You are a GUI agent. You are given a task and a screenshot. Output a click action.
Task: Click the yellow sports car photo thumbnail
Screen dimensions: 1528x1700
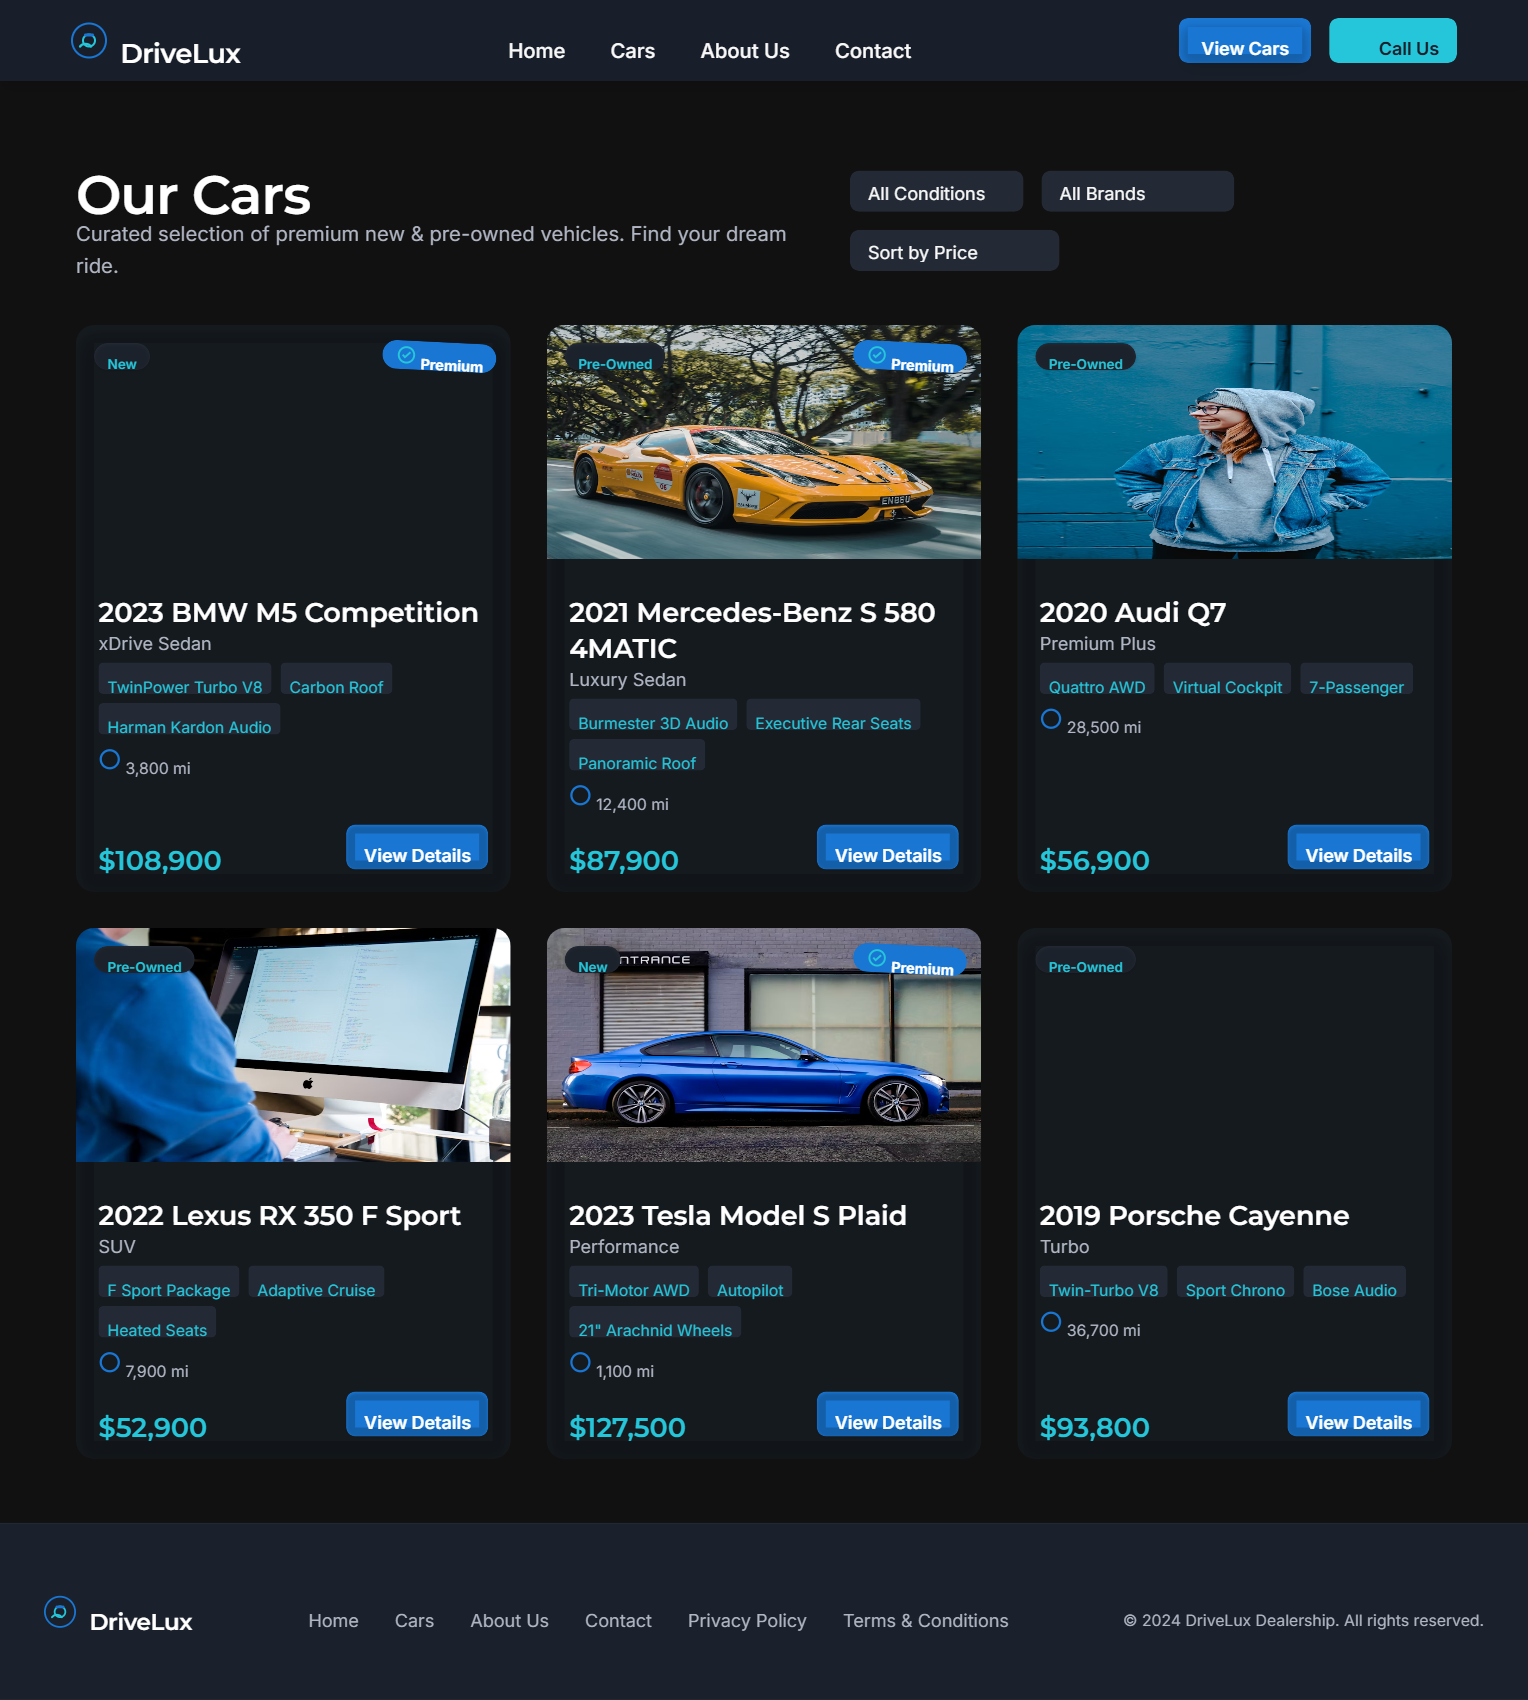click(764, 442)
